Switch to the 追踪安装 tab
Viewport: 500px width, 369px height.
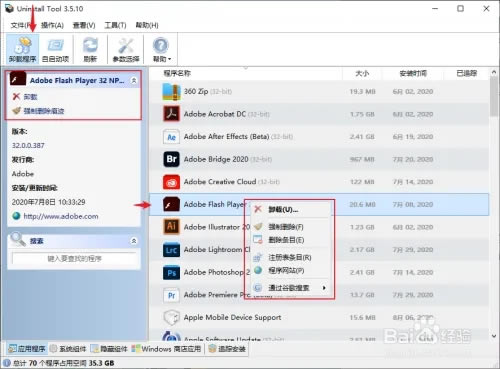pos(227,349)
